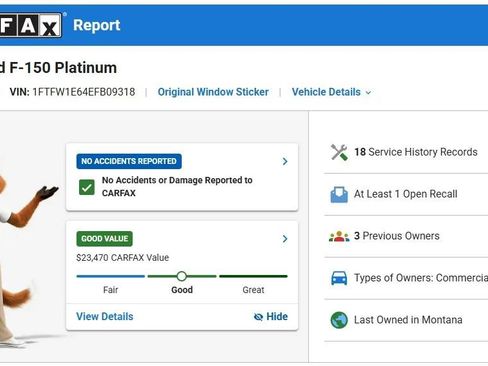Click the previous owners people icon
488x366 pixels.
339,236
